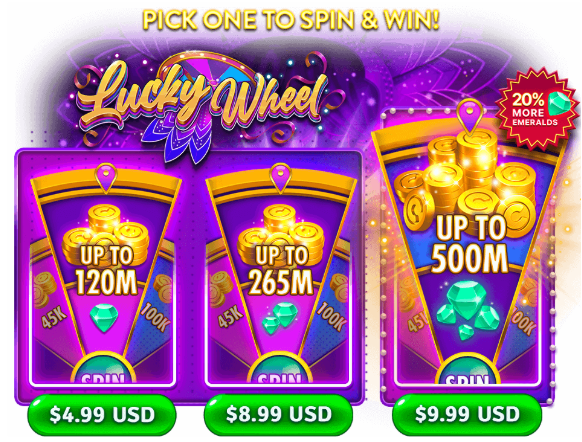Click the pointer pin atop 120M card
Viewport: 582px width, 442px height.
(x=106, y=178)
